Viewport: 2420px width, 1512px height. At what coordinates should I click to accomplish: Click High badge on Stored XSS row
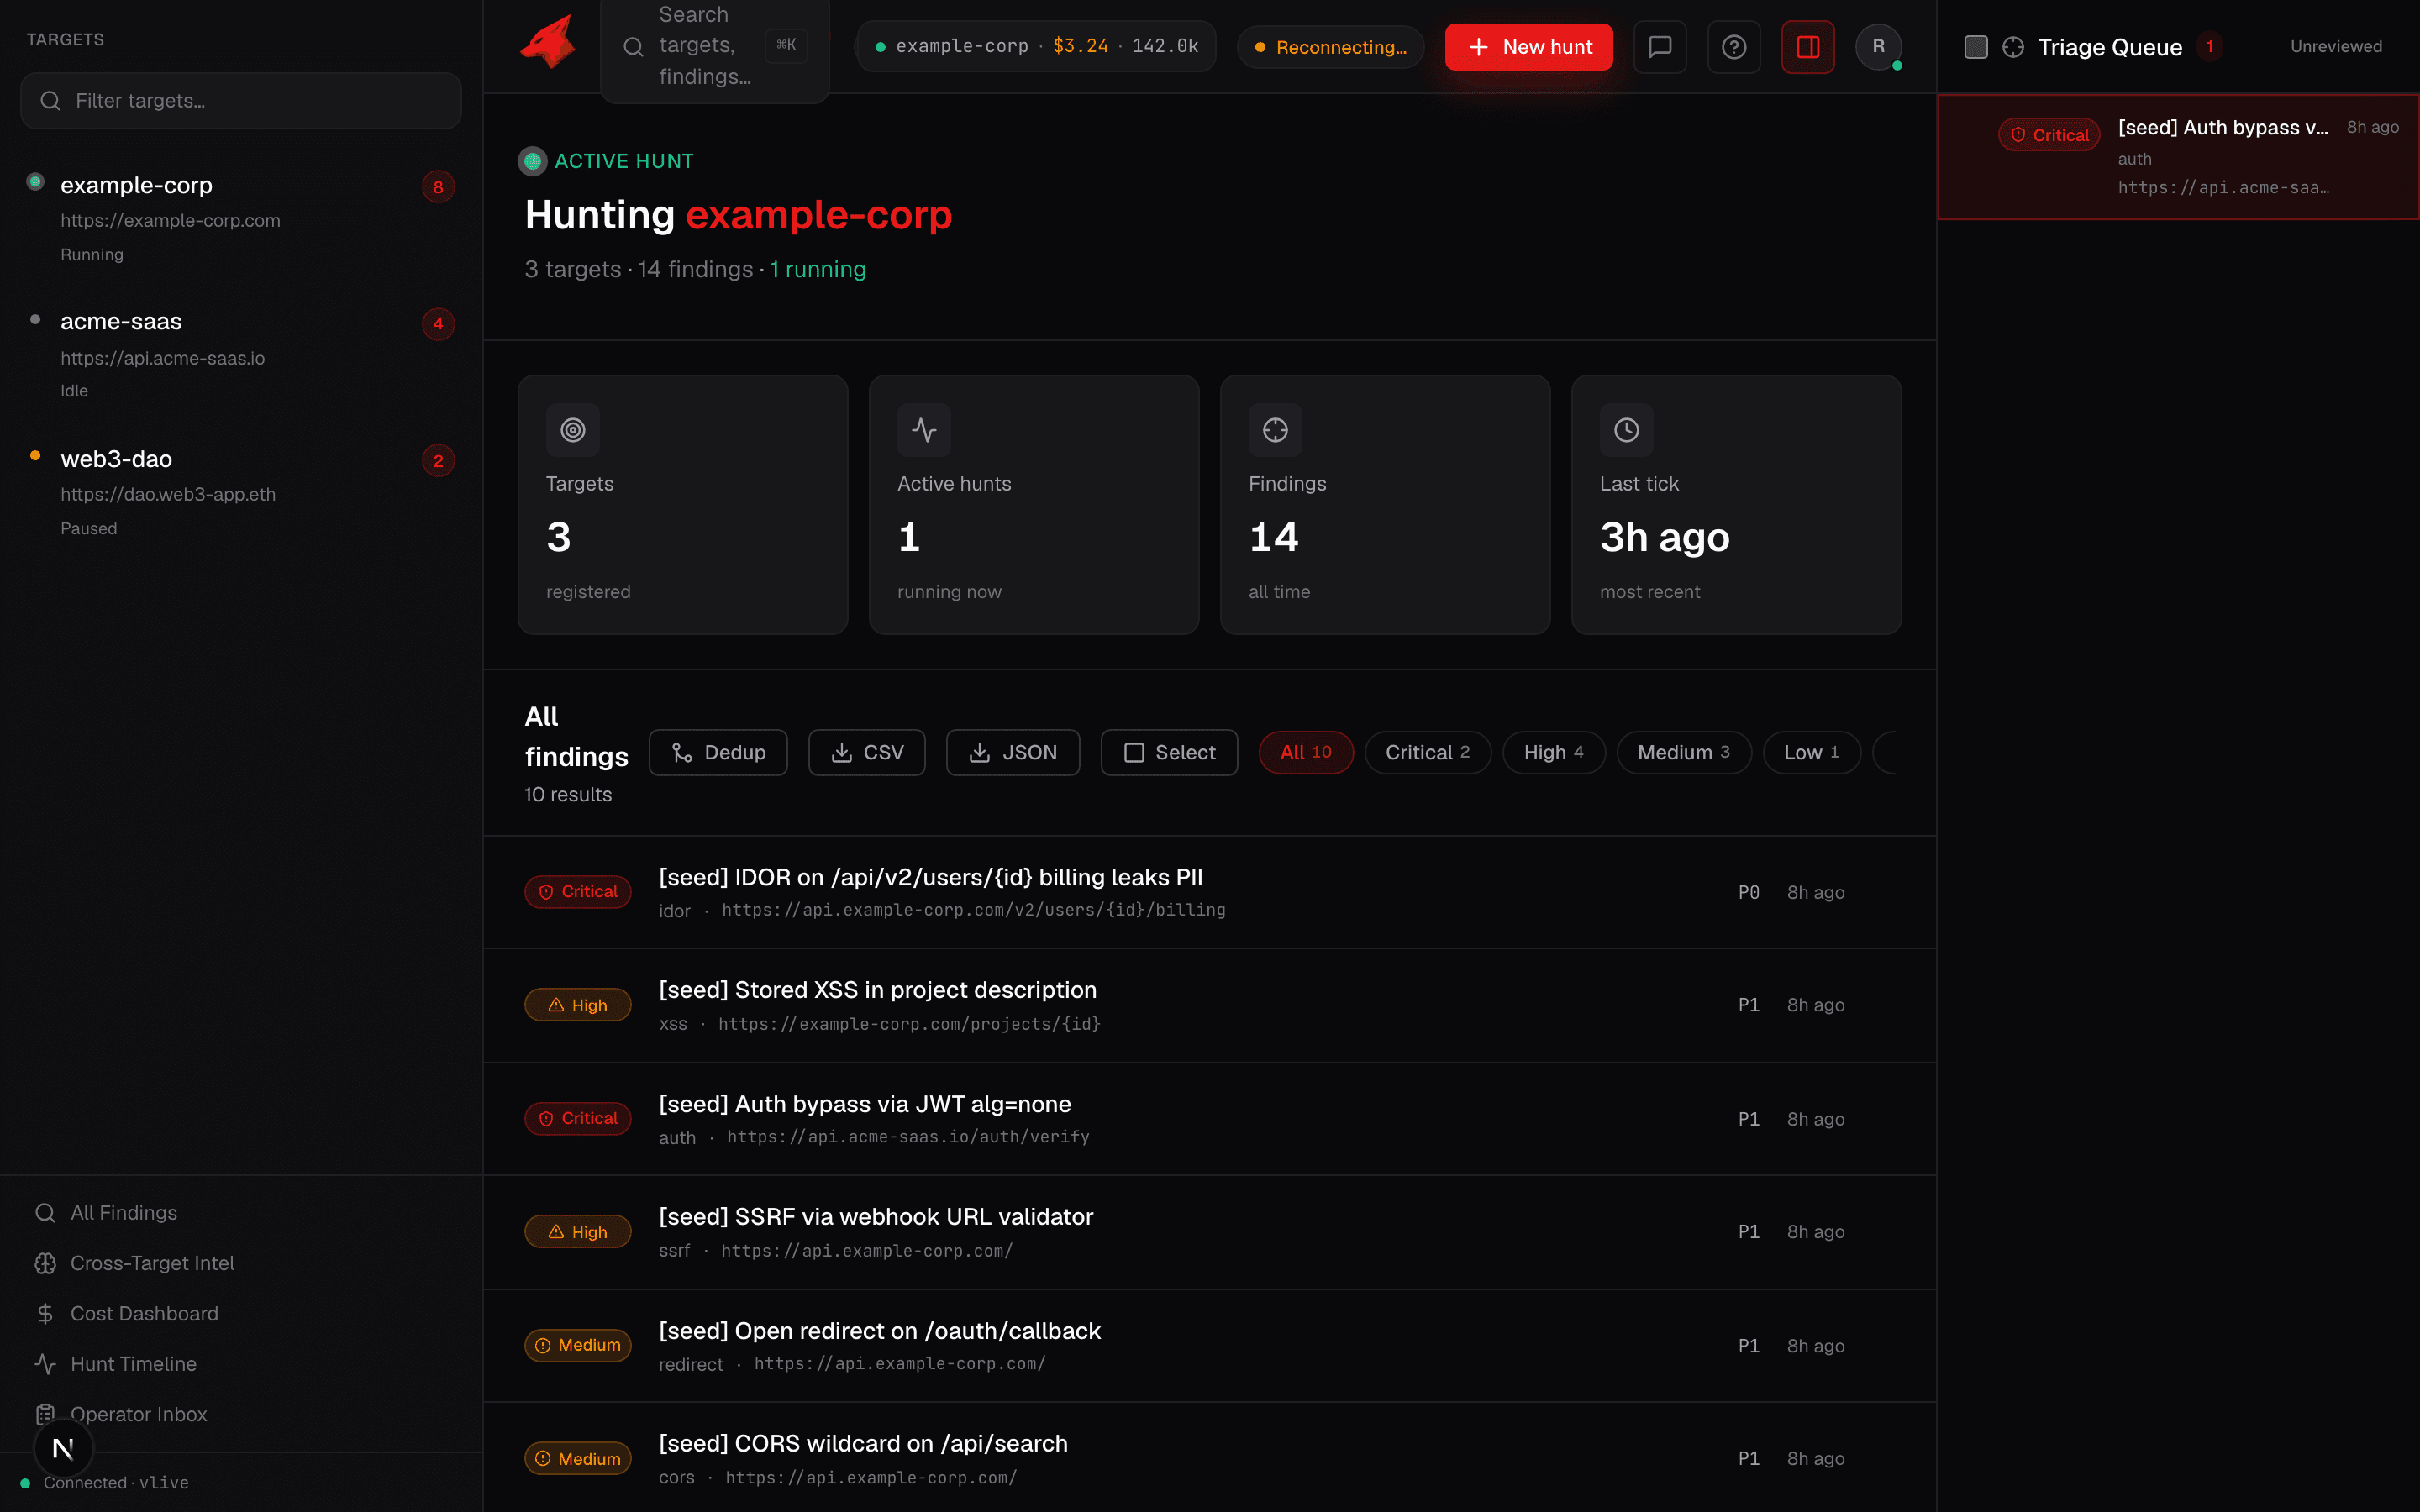coord(578,1005)
